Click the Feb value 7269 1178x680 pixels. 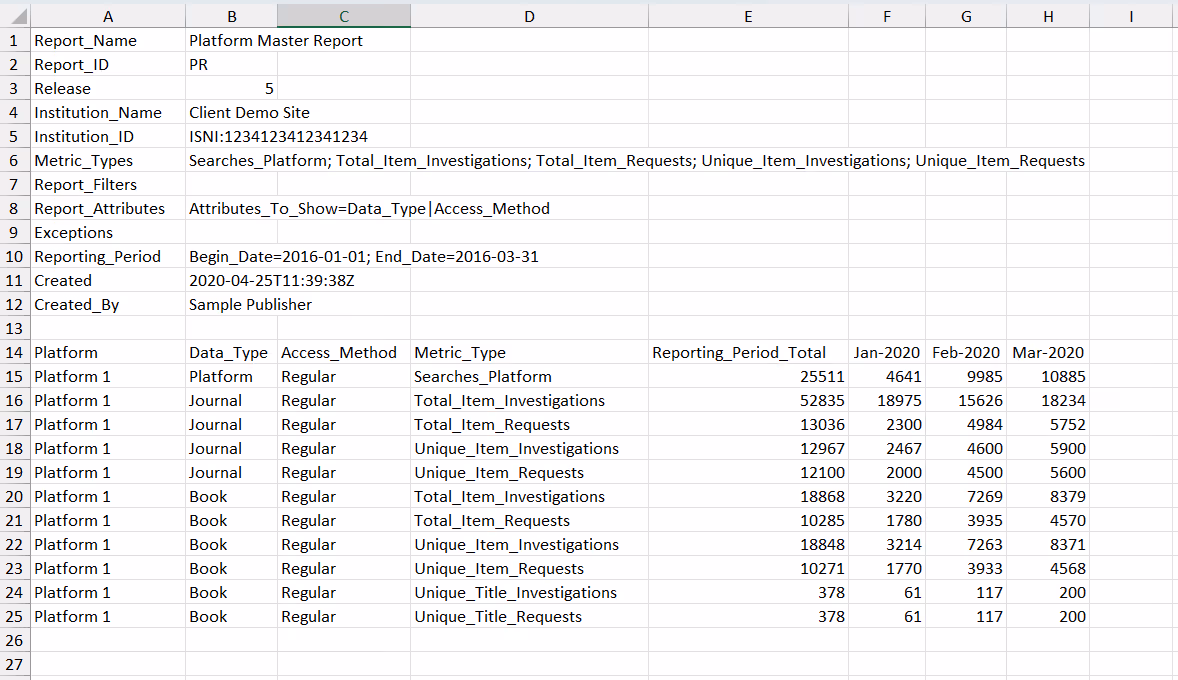tap(965, 497)
